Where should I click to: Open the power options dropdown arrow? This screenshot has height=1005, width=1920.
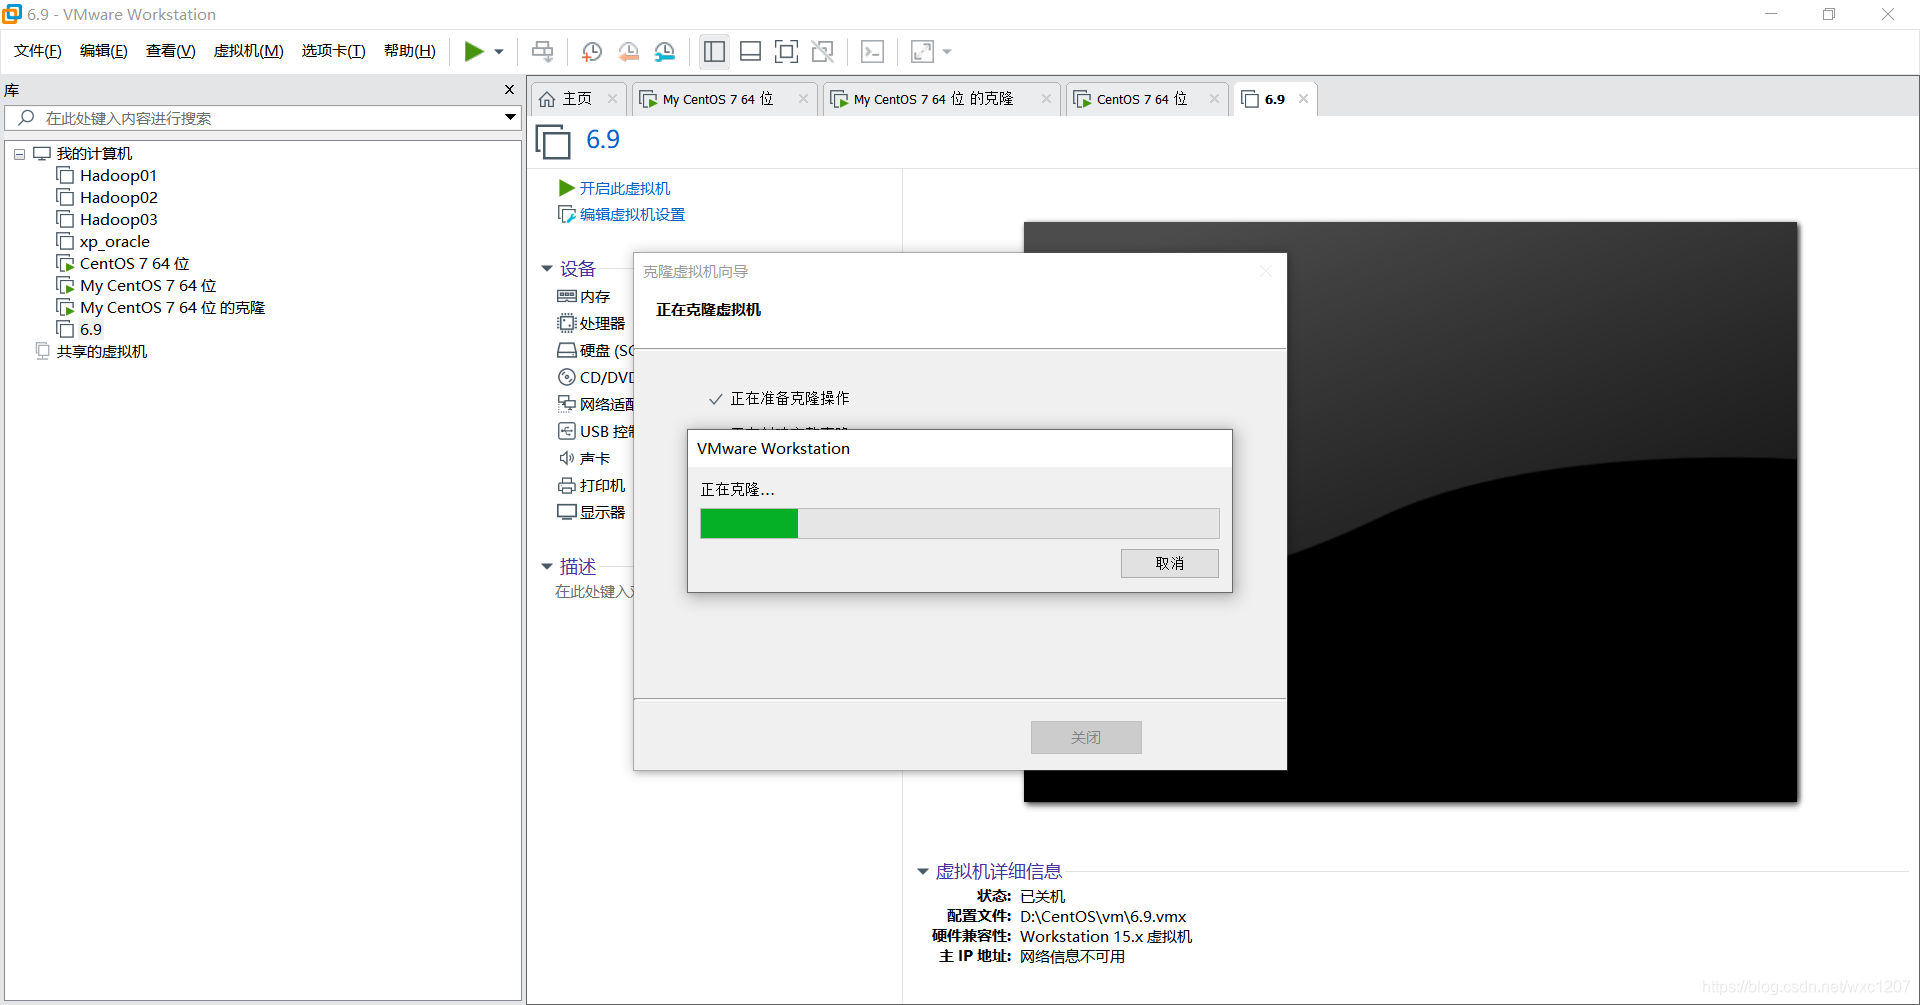tap(499, 52)
